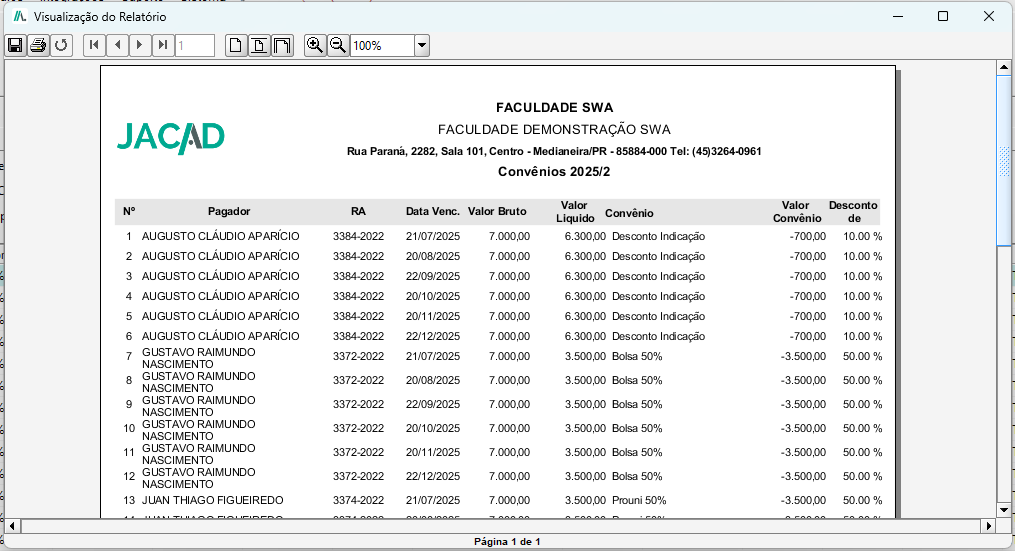Viewport: 1015px width, 551px height.
Task: Maximize the report viewer window
Action: coord(943,16)
